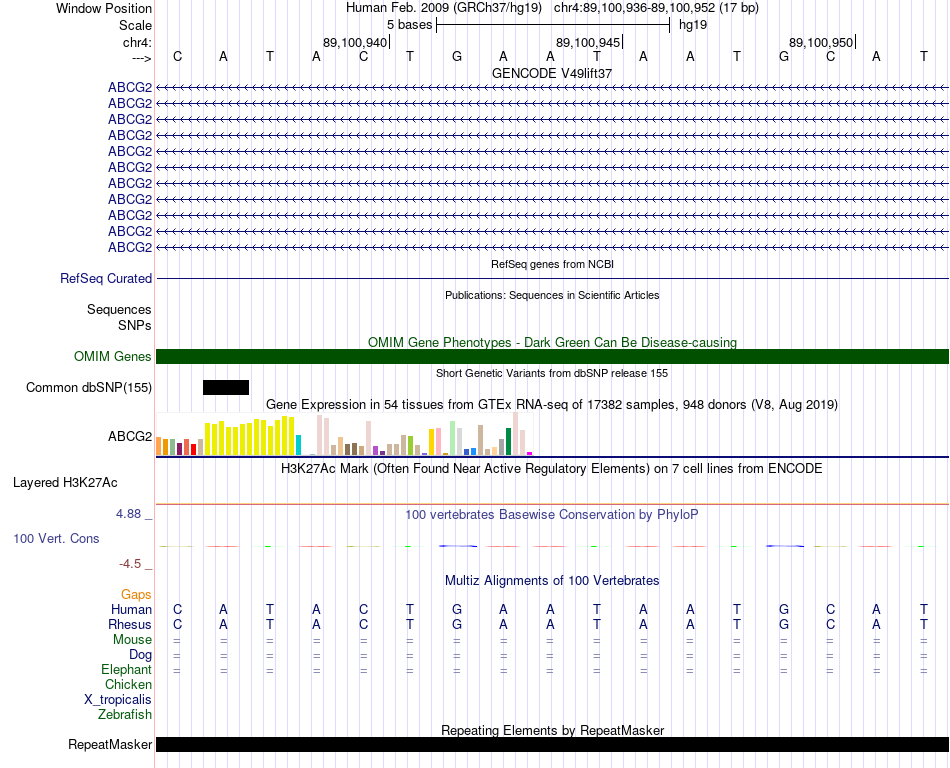Click the RepeatMasker track label
This screenshot has width=950, height=768.
[x=110, y=744]
